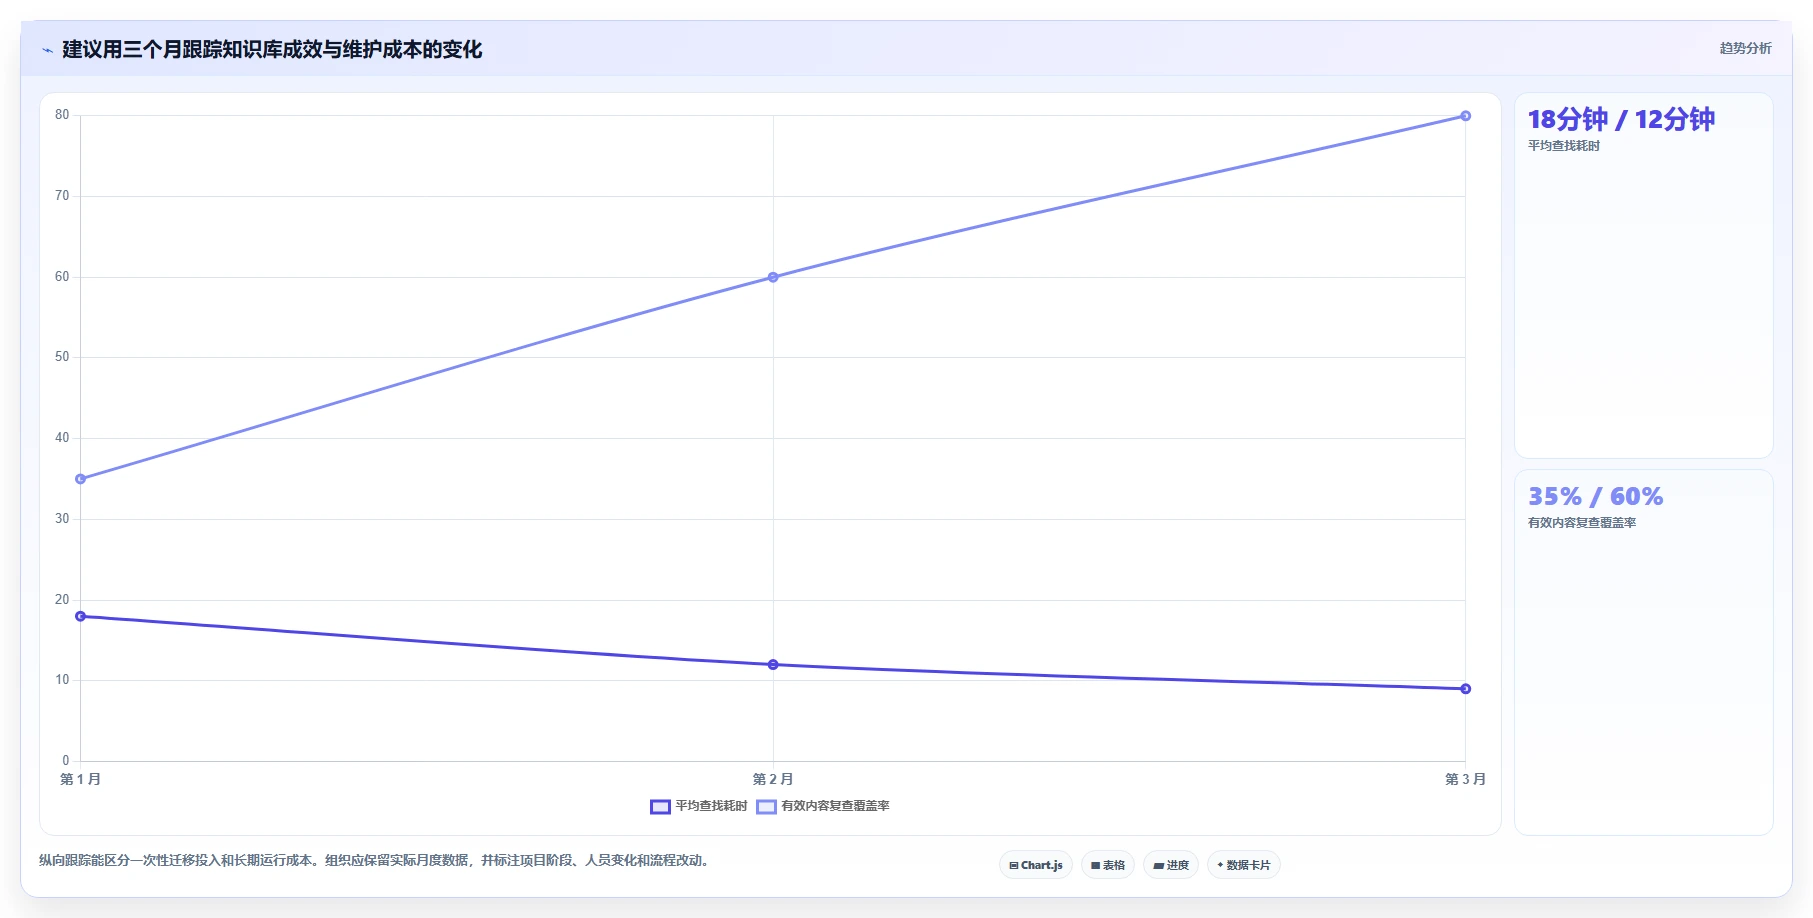Click the y-axis label 10
This screenshot has width=1813, height=918.
click(x=62, y=680)
